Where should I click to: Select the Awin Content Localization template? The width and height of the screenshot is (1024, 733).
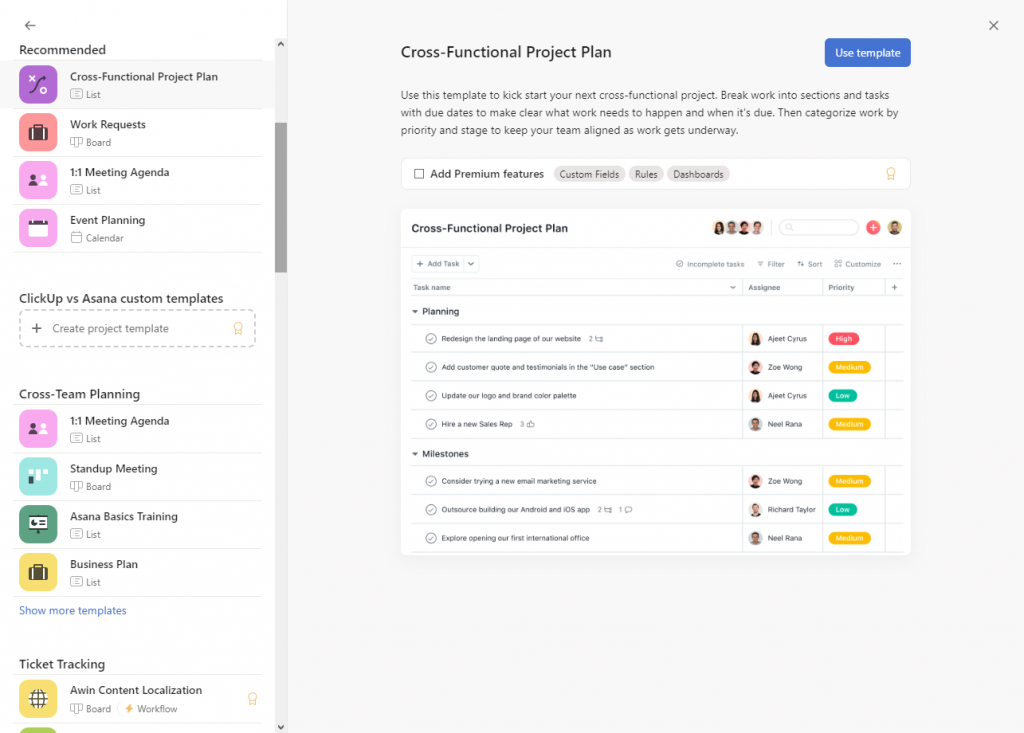coord(138,698)
